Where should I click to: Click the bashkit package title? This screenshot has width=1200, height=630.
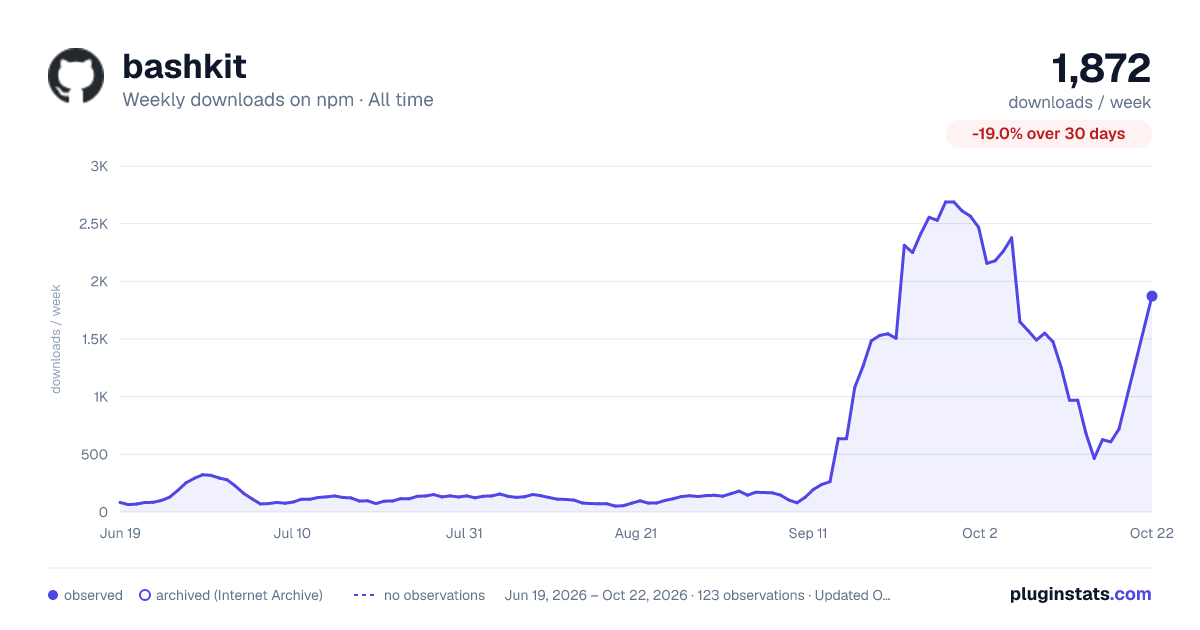pos(184,67)
